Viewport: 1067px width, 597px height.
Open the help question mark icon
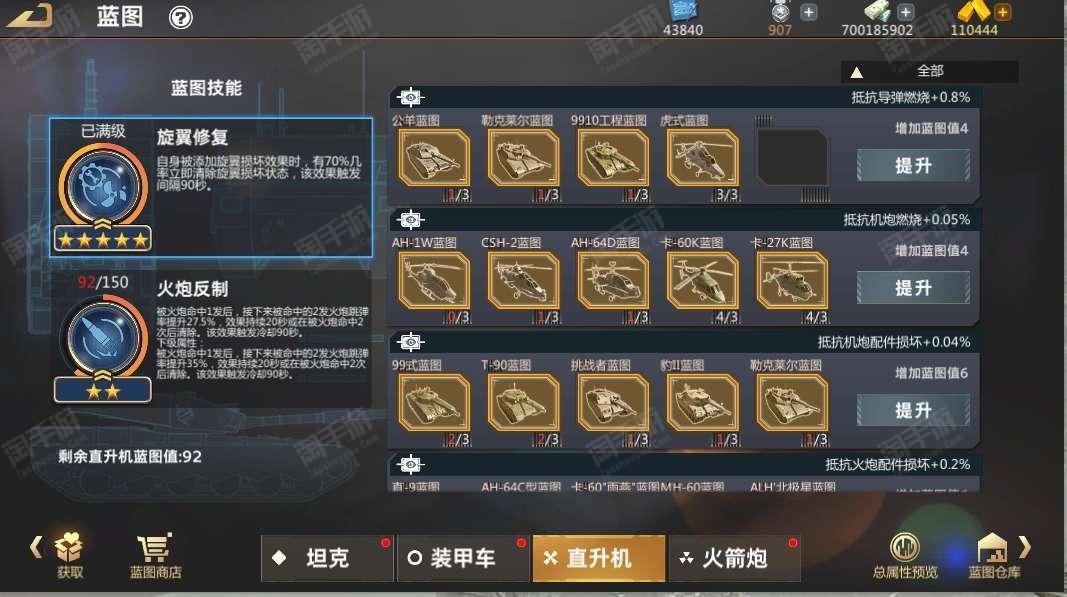pyautogui.click(x=180, y=17)
